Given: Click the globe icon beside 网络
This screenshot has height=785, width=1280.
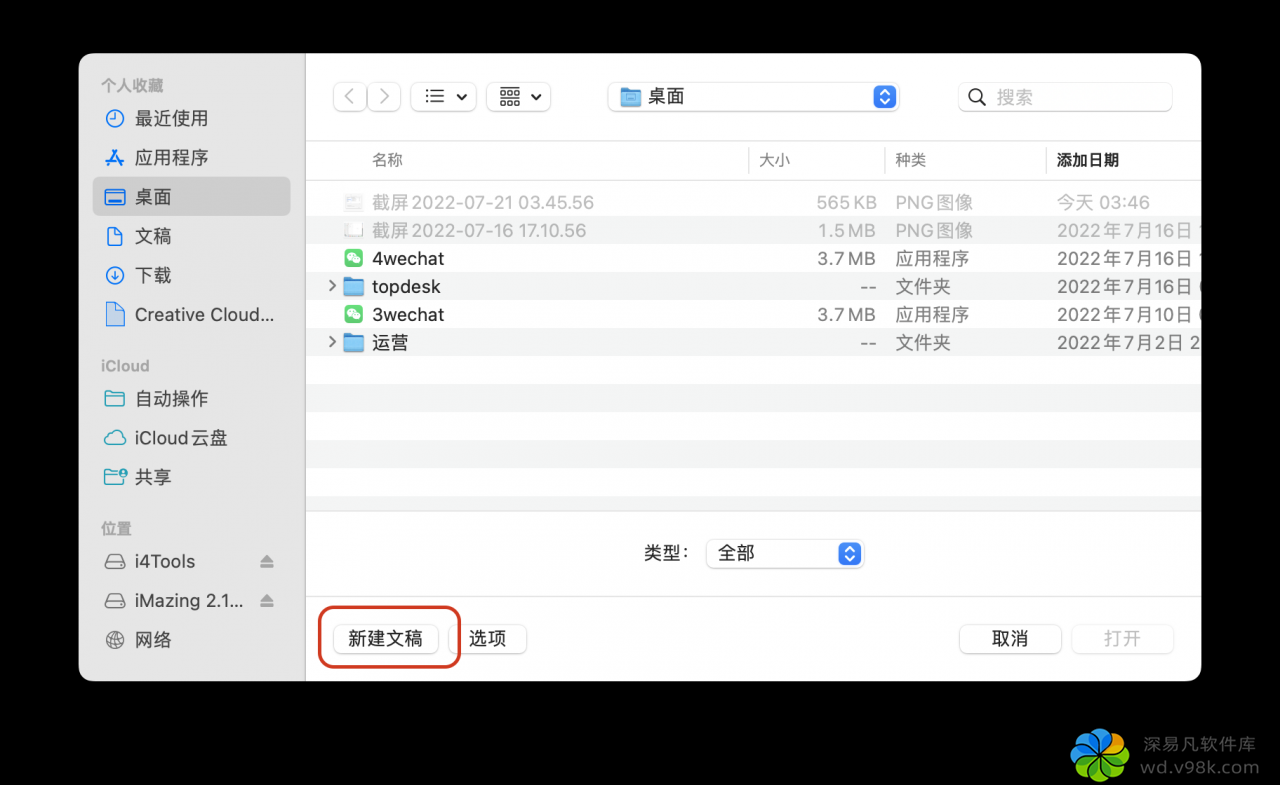Looking at the screenshot, I should (x=115, y=640).
